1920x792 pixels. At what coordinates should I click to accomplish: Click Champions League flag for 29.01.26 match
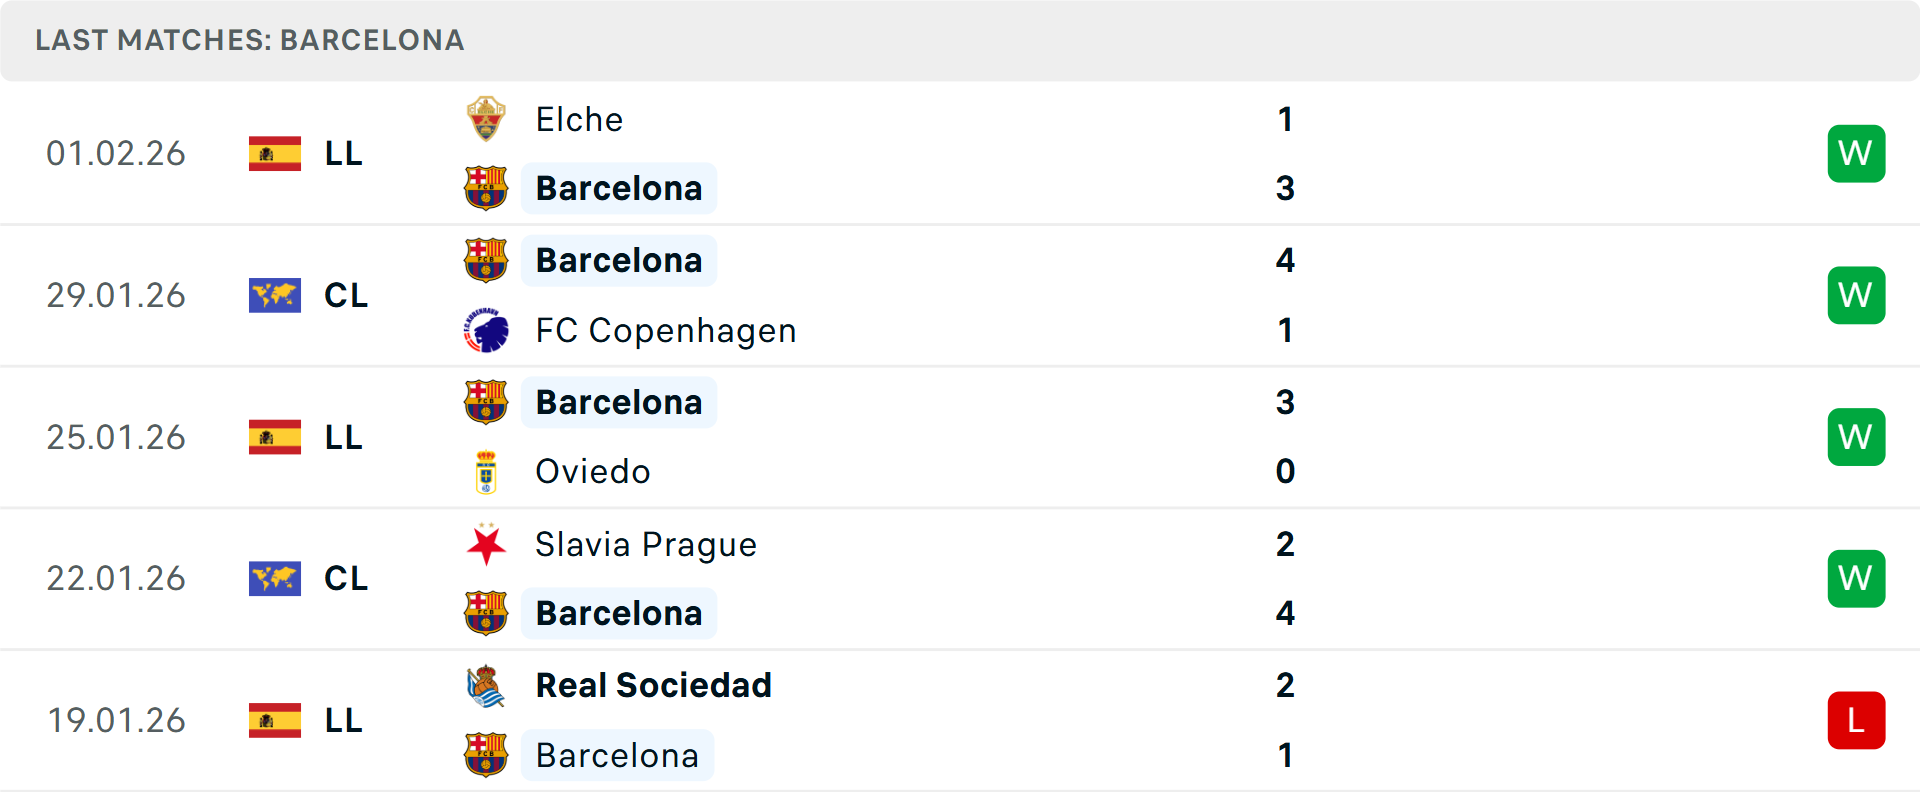(275, 295)
